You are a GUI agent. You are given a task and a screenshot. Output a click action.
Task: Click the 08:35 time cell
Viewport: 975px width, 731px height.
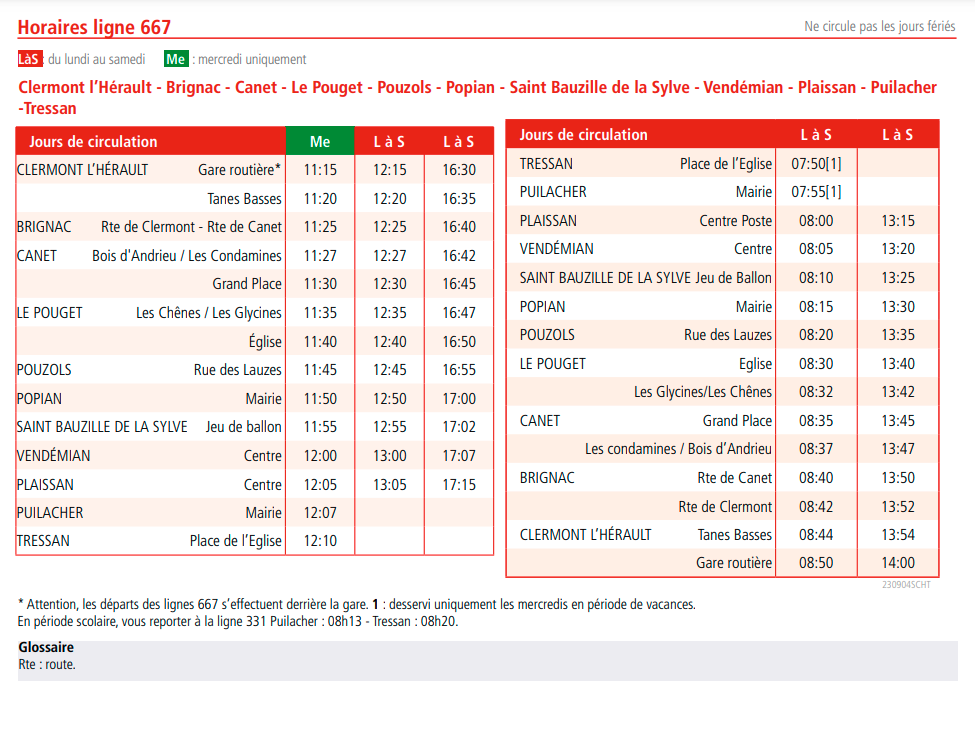816,421
